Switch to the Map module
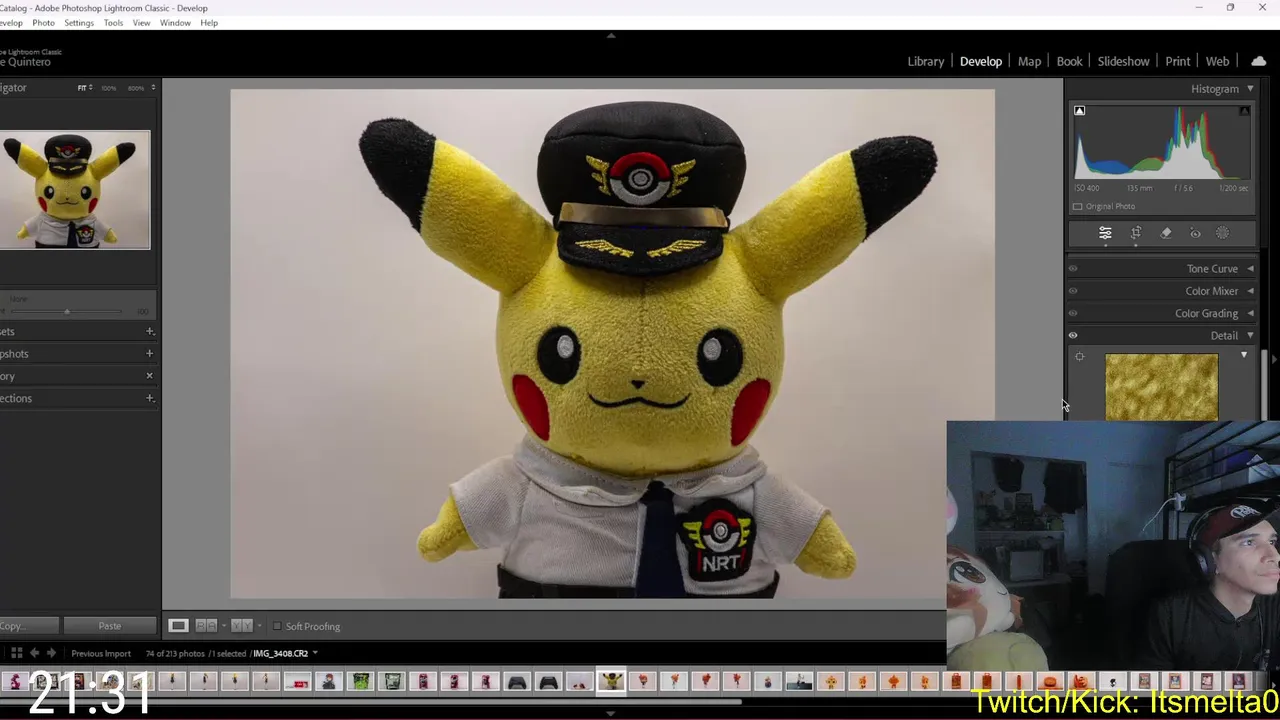Screen dimensions: 1280x720 pyautogui.click(x=1029, y=61)
